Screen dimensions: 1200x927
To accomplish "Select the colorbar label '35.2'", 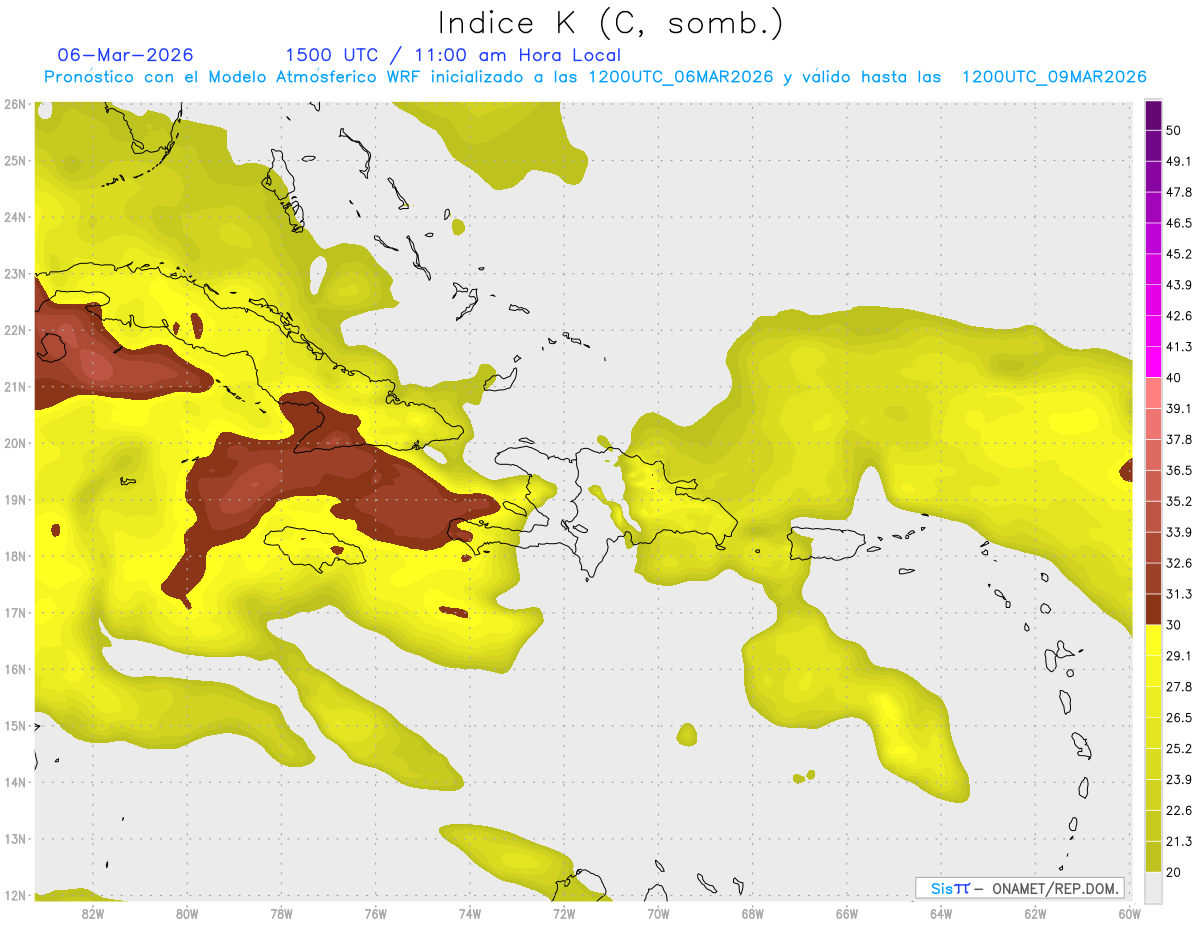I will click(x=1179, y=501).
